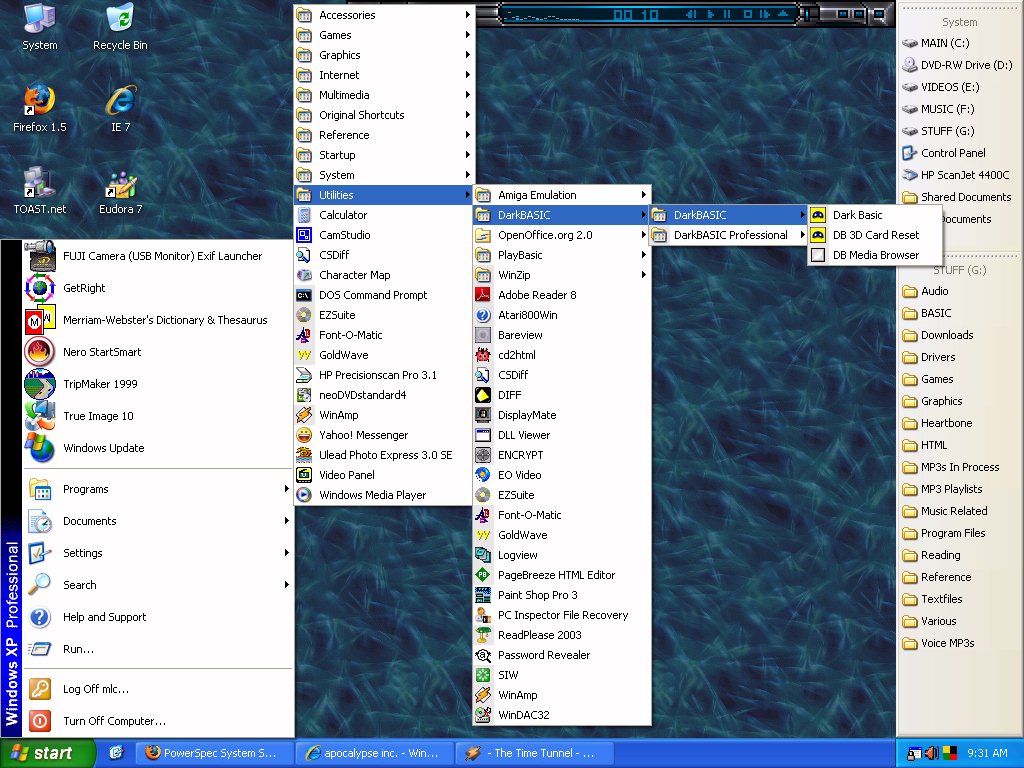Open TripMaker 1999
The image size is (1024, 768).
pos(159,384)
